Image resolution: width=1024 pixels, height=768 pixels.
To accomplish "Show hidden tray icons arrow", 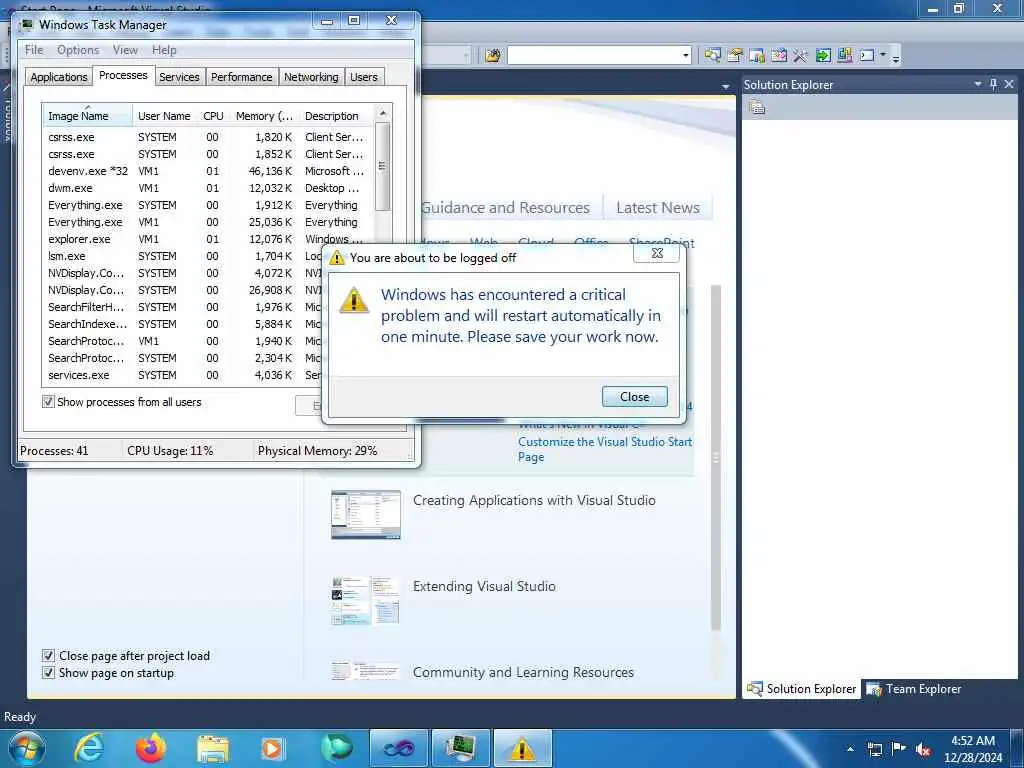I will coord(850,750).
